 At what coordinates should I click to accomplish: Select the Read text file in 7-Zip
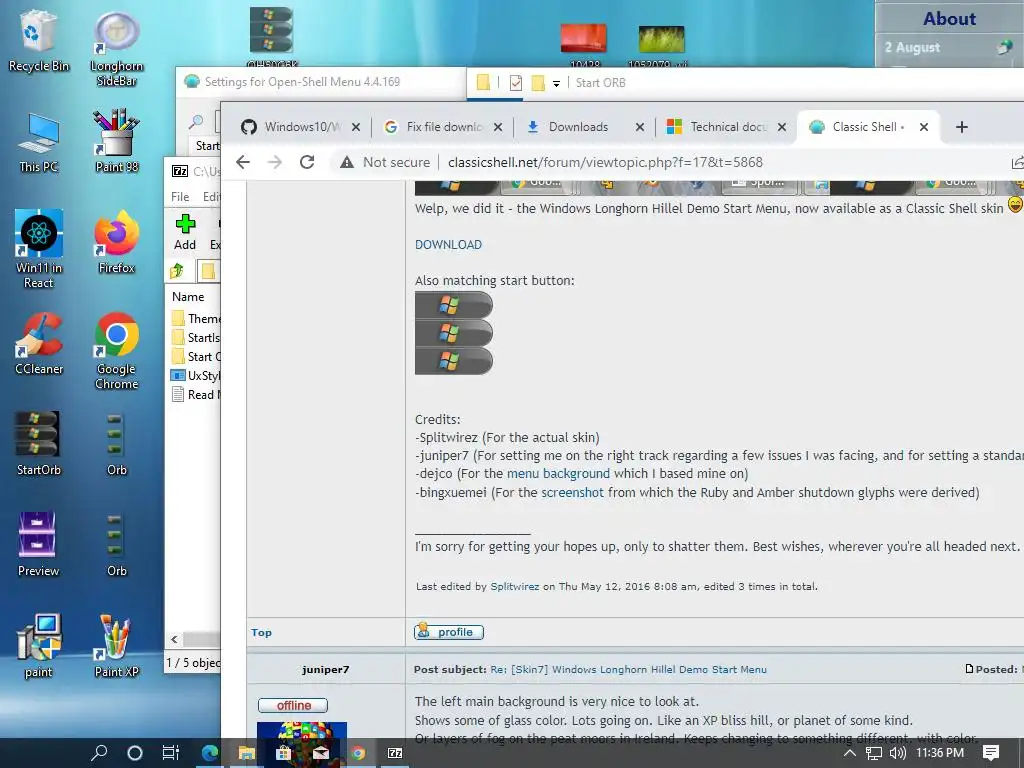(x=196, y=394)
